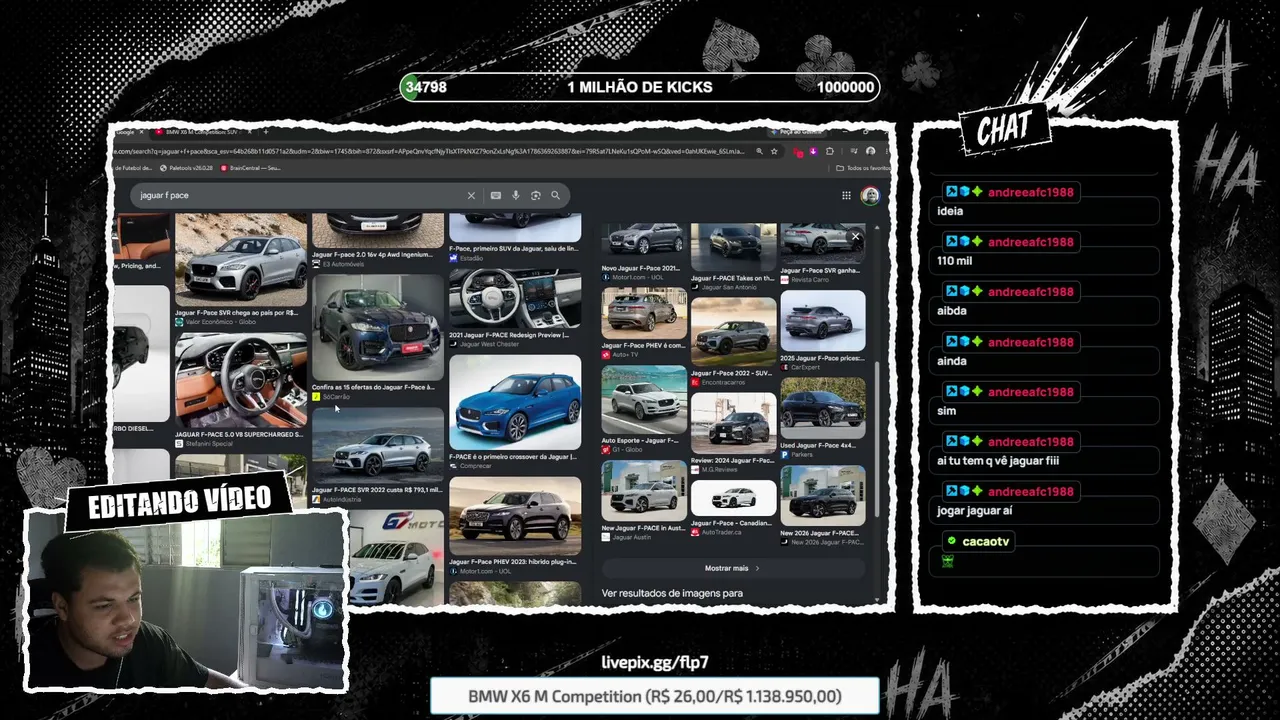This screenshot has height=720, width=1280.
Task: Open 'Jaguar F-Pace 2022 - SUV' image
Action: [733, 330]
